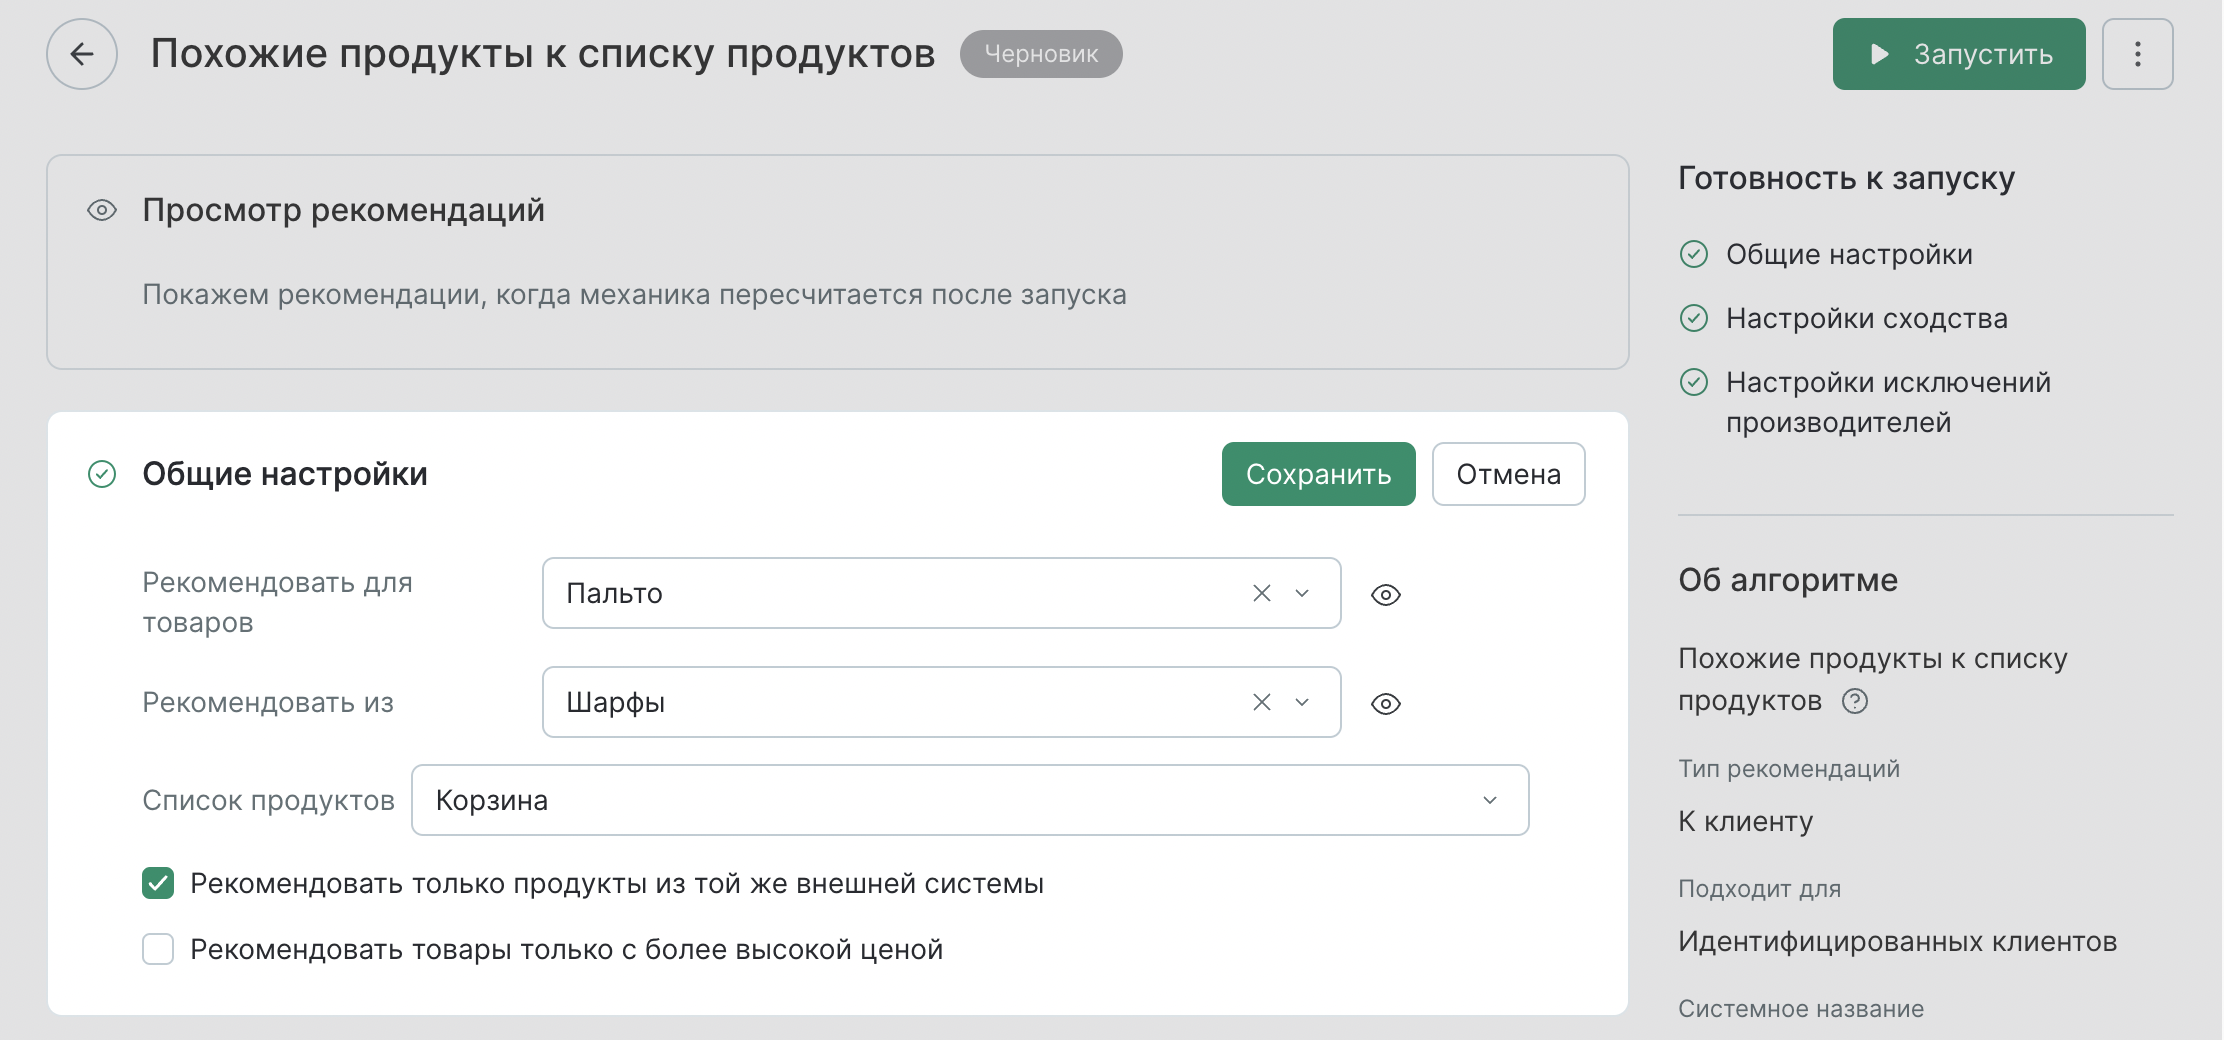2224x1040 pixels.
Task: Click the help question mark near продуктов
Action: [x=1855, y=701]
